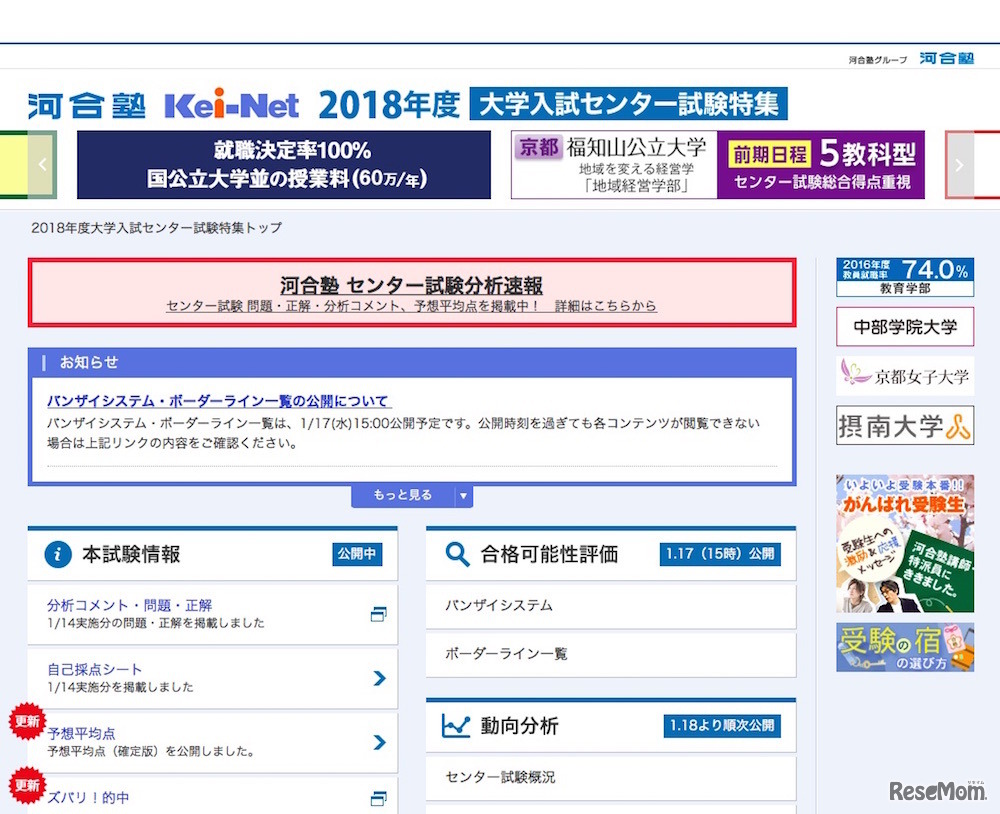The height and width of the screenshot is (814, 1000).
Task: Select the センター試験概況 row
Action: tap(611, 777)
